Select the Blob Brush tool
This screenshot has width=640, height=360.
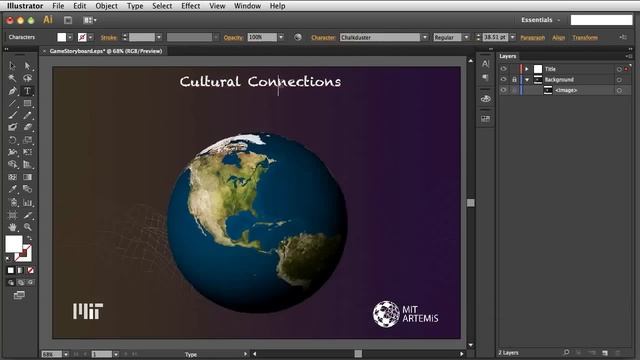click(x=12, y=127)
